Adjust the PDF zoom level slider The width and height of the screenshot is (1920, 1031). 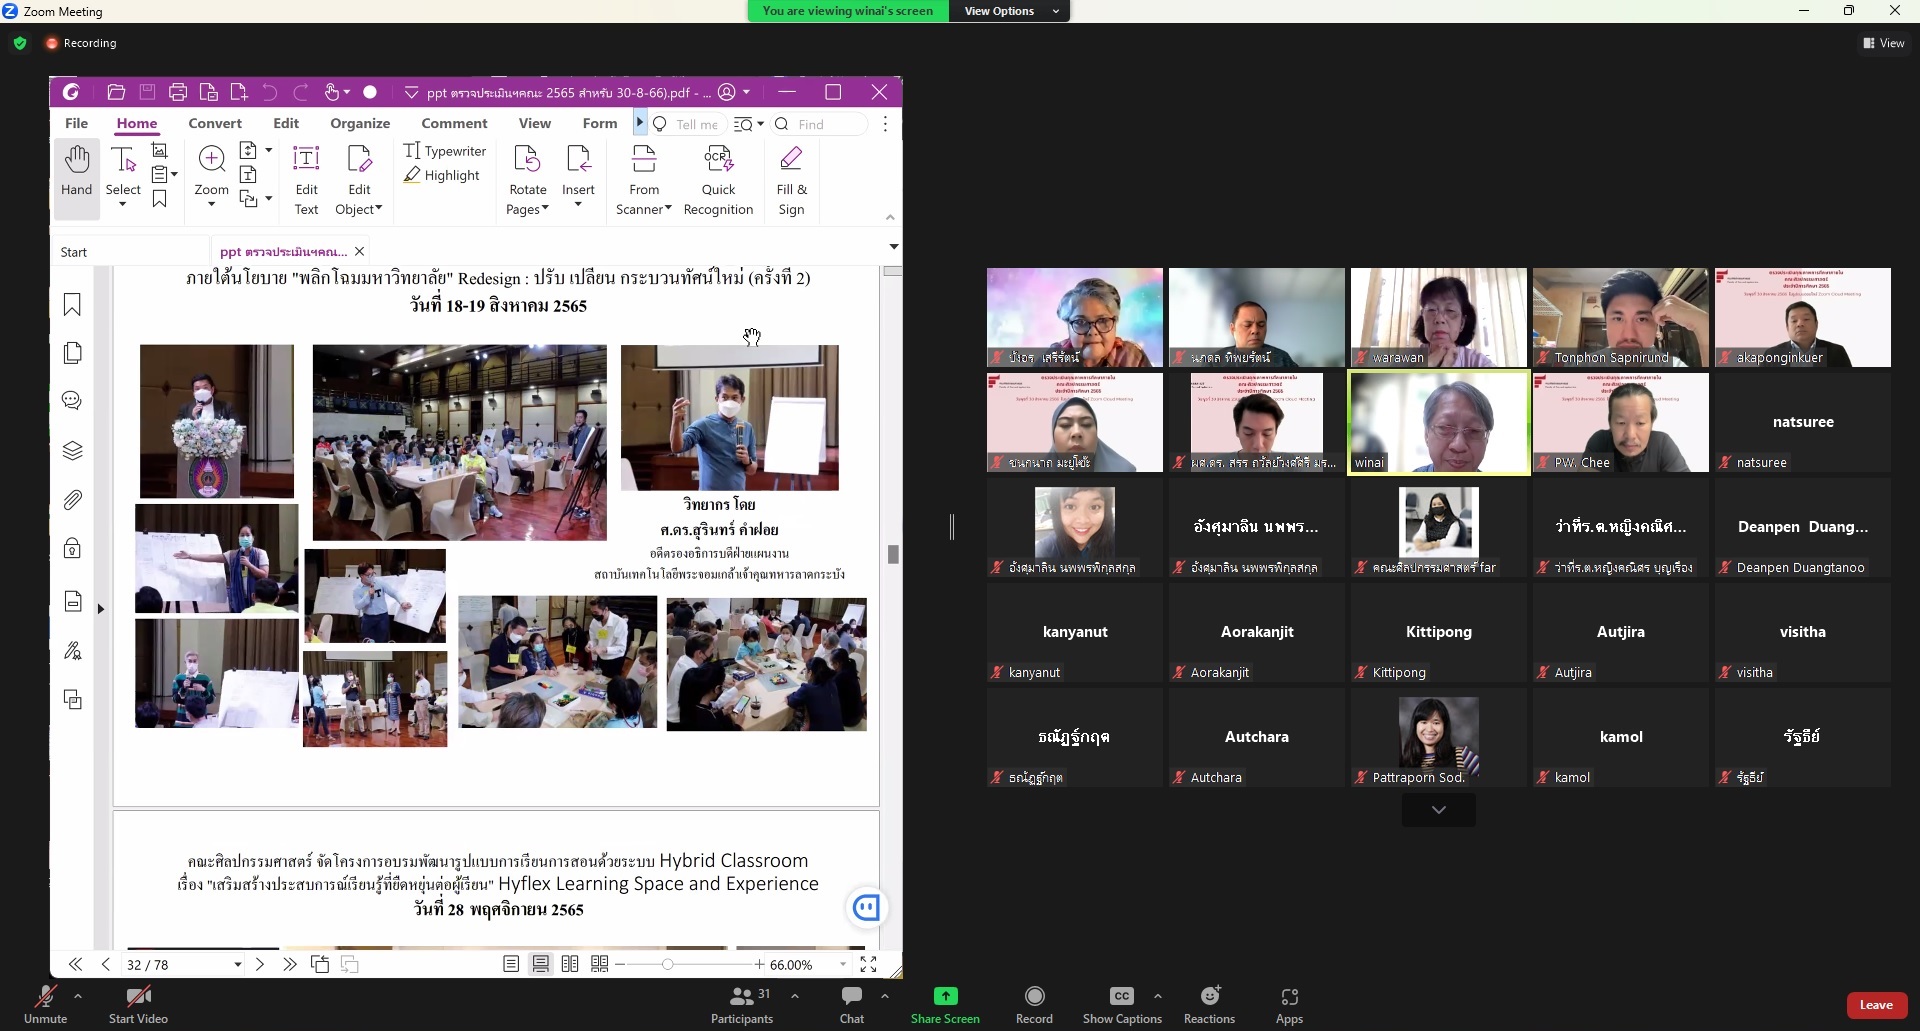tap(668, 964)
